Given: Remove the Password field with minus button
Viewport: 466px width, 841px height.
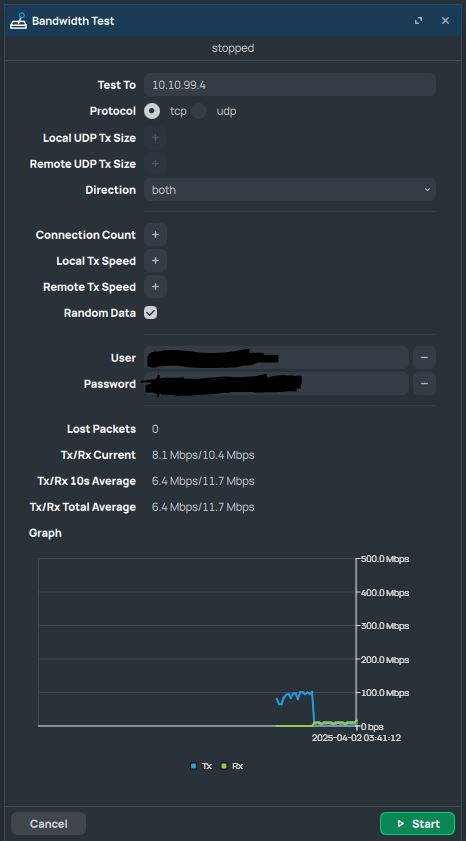Looking at the screenshot, I should pos(424,384).
